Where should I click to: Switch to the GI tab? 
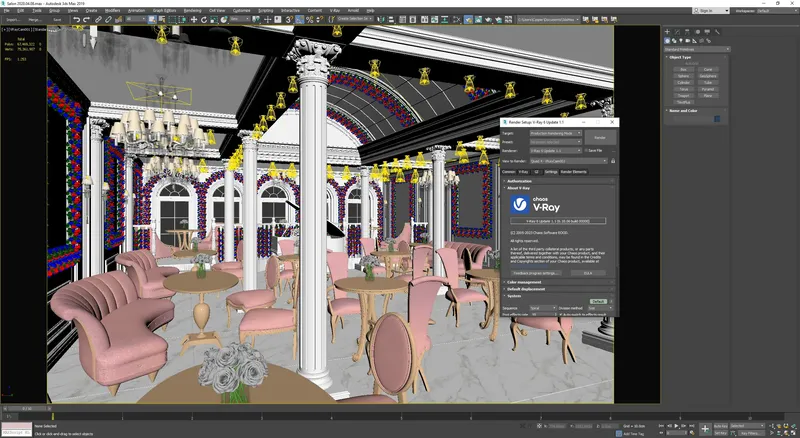pos(536,172)
